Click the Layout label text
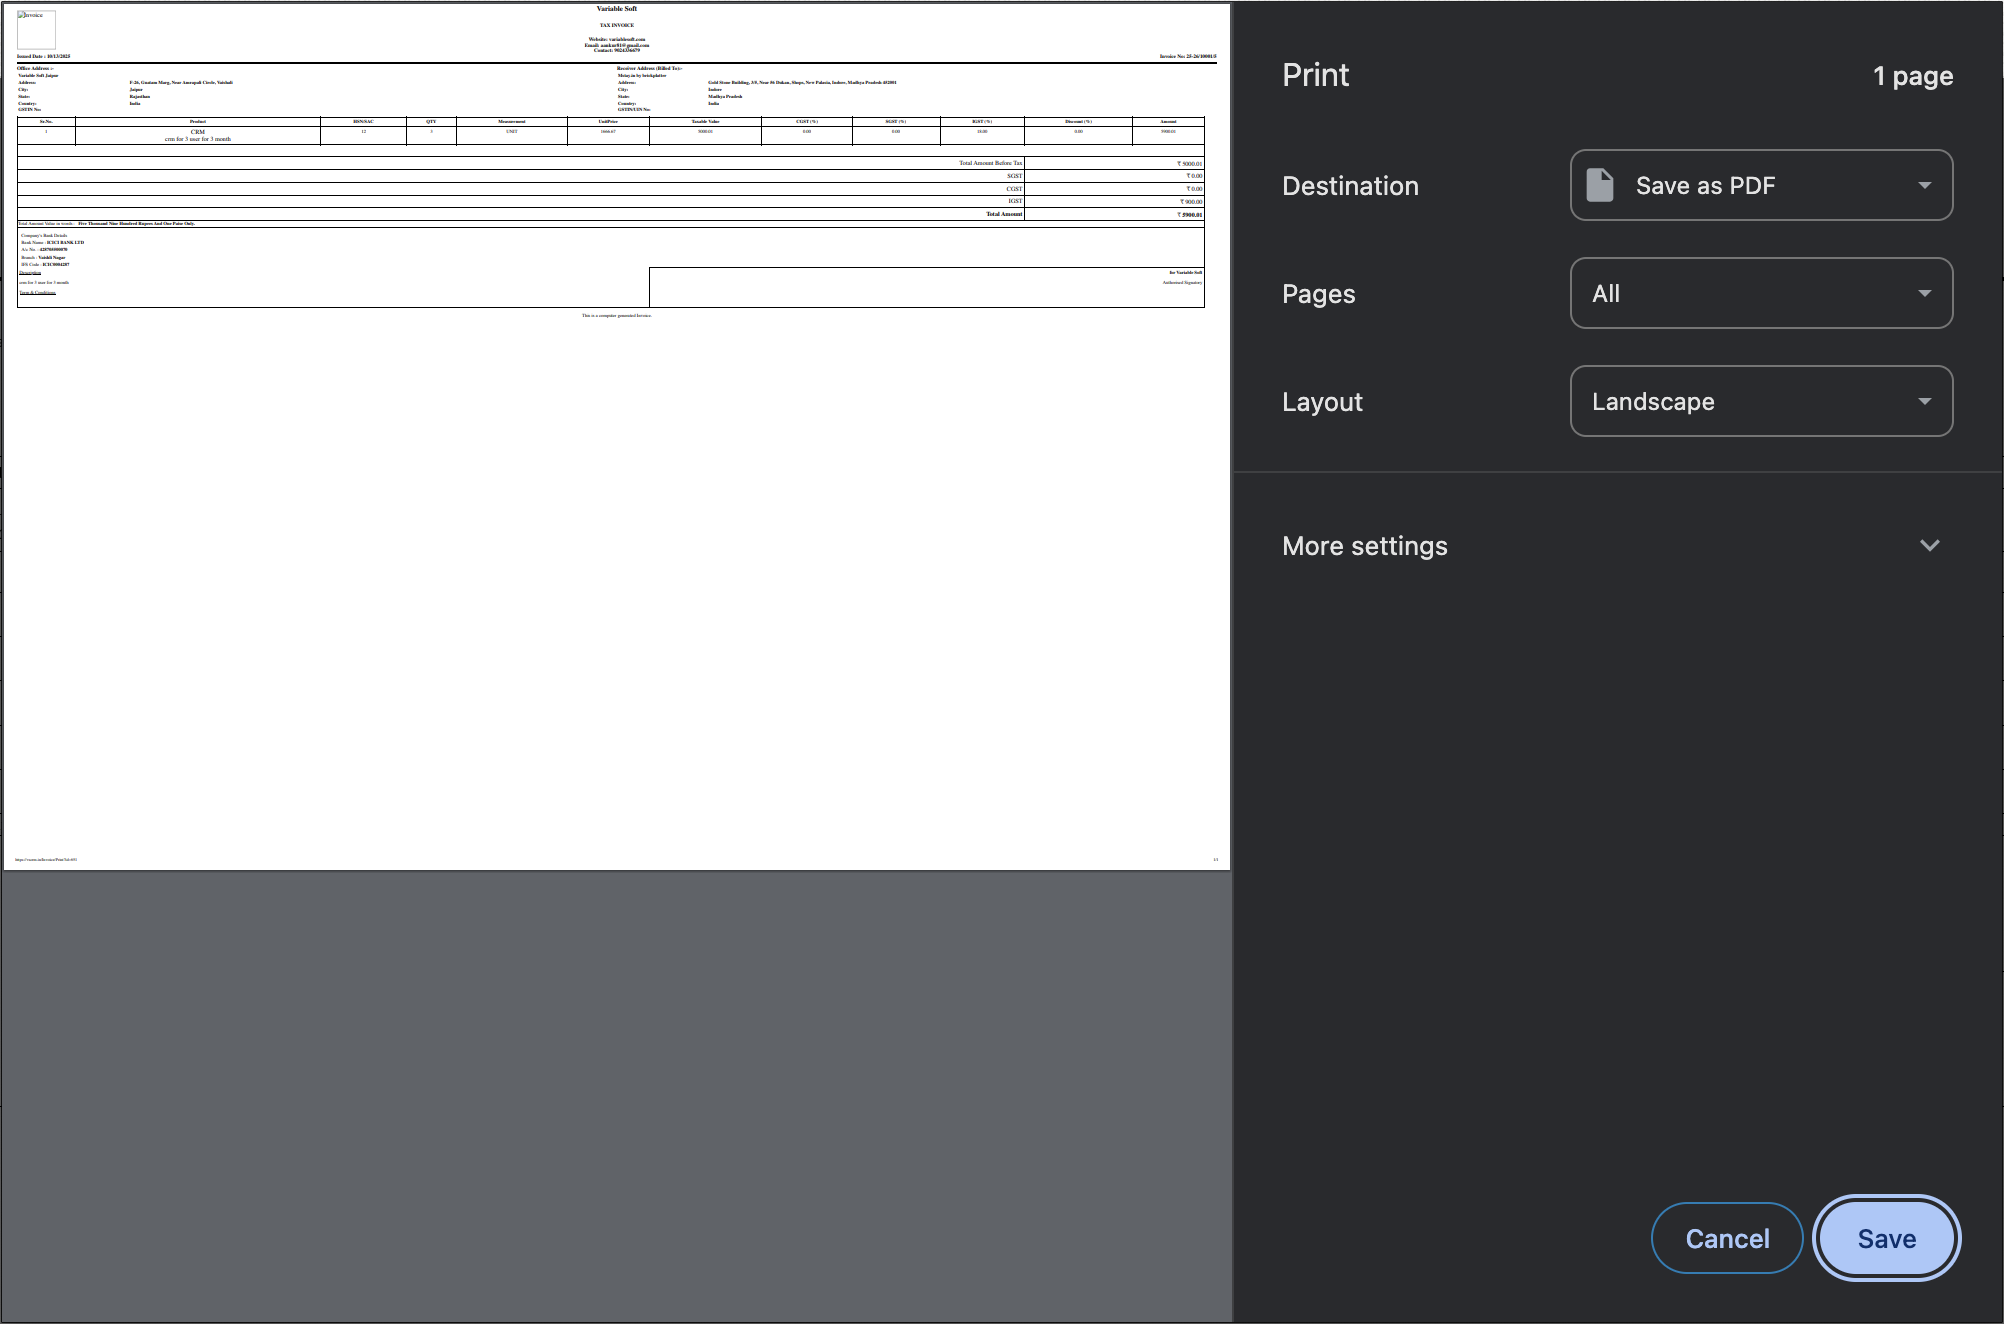Viewport: 2004px width, 1324px height. [1322, 402]
